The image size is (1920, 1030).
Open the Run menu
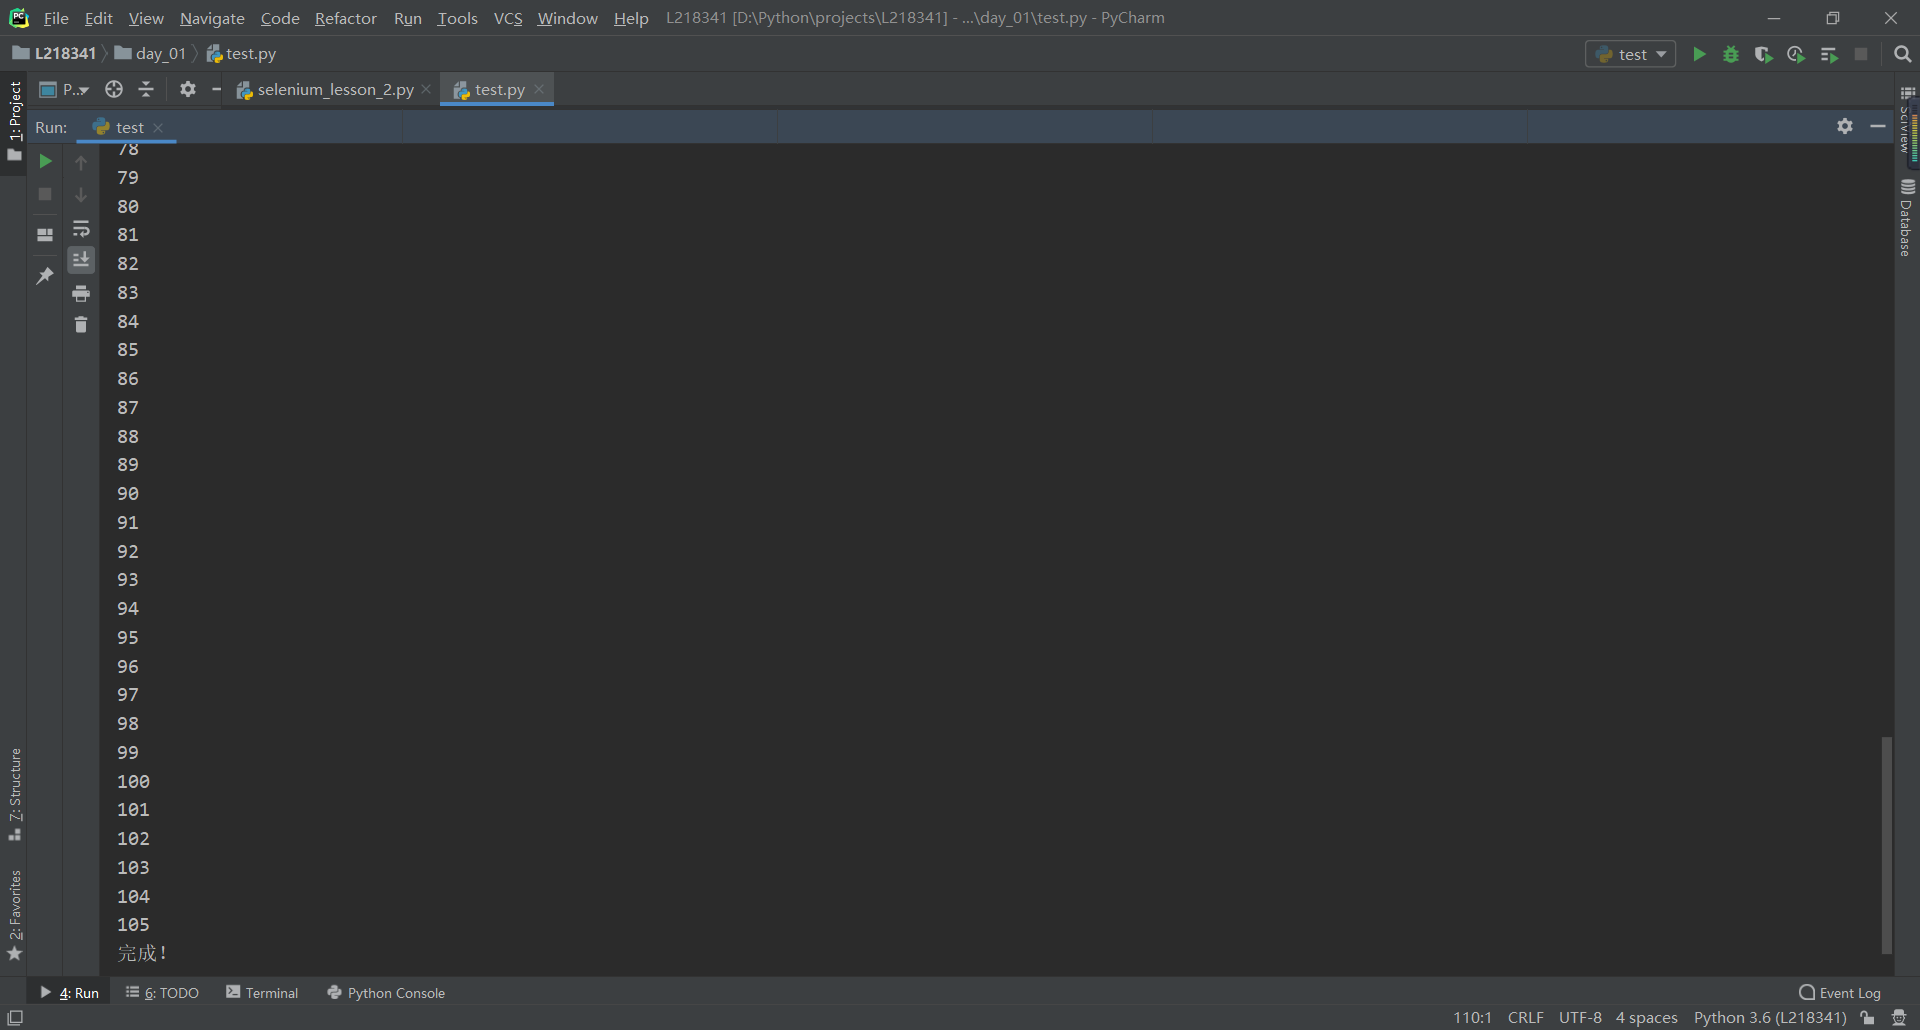point(408,18)
